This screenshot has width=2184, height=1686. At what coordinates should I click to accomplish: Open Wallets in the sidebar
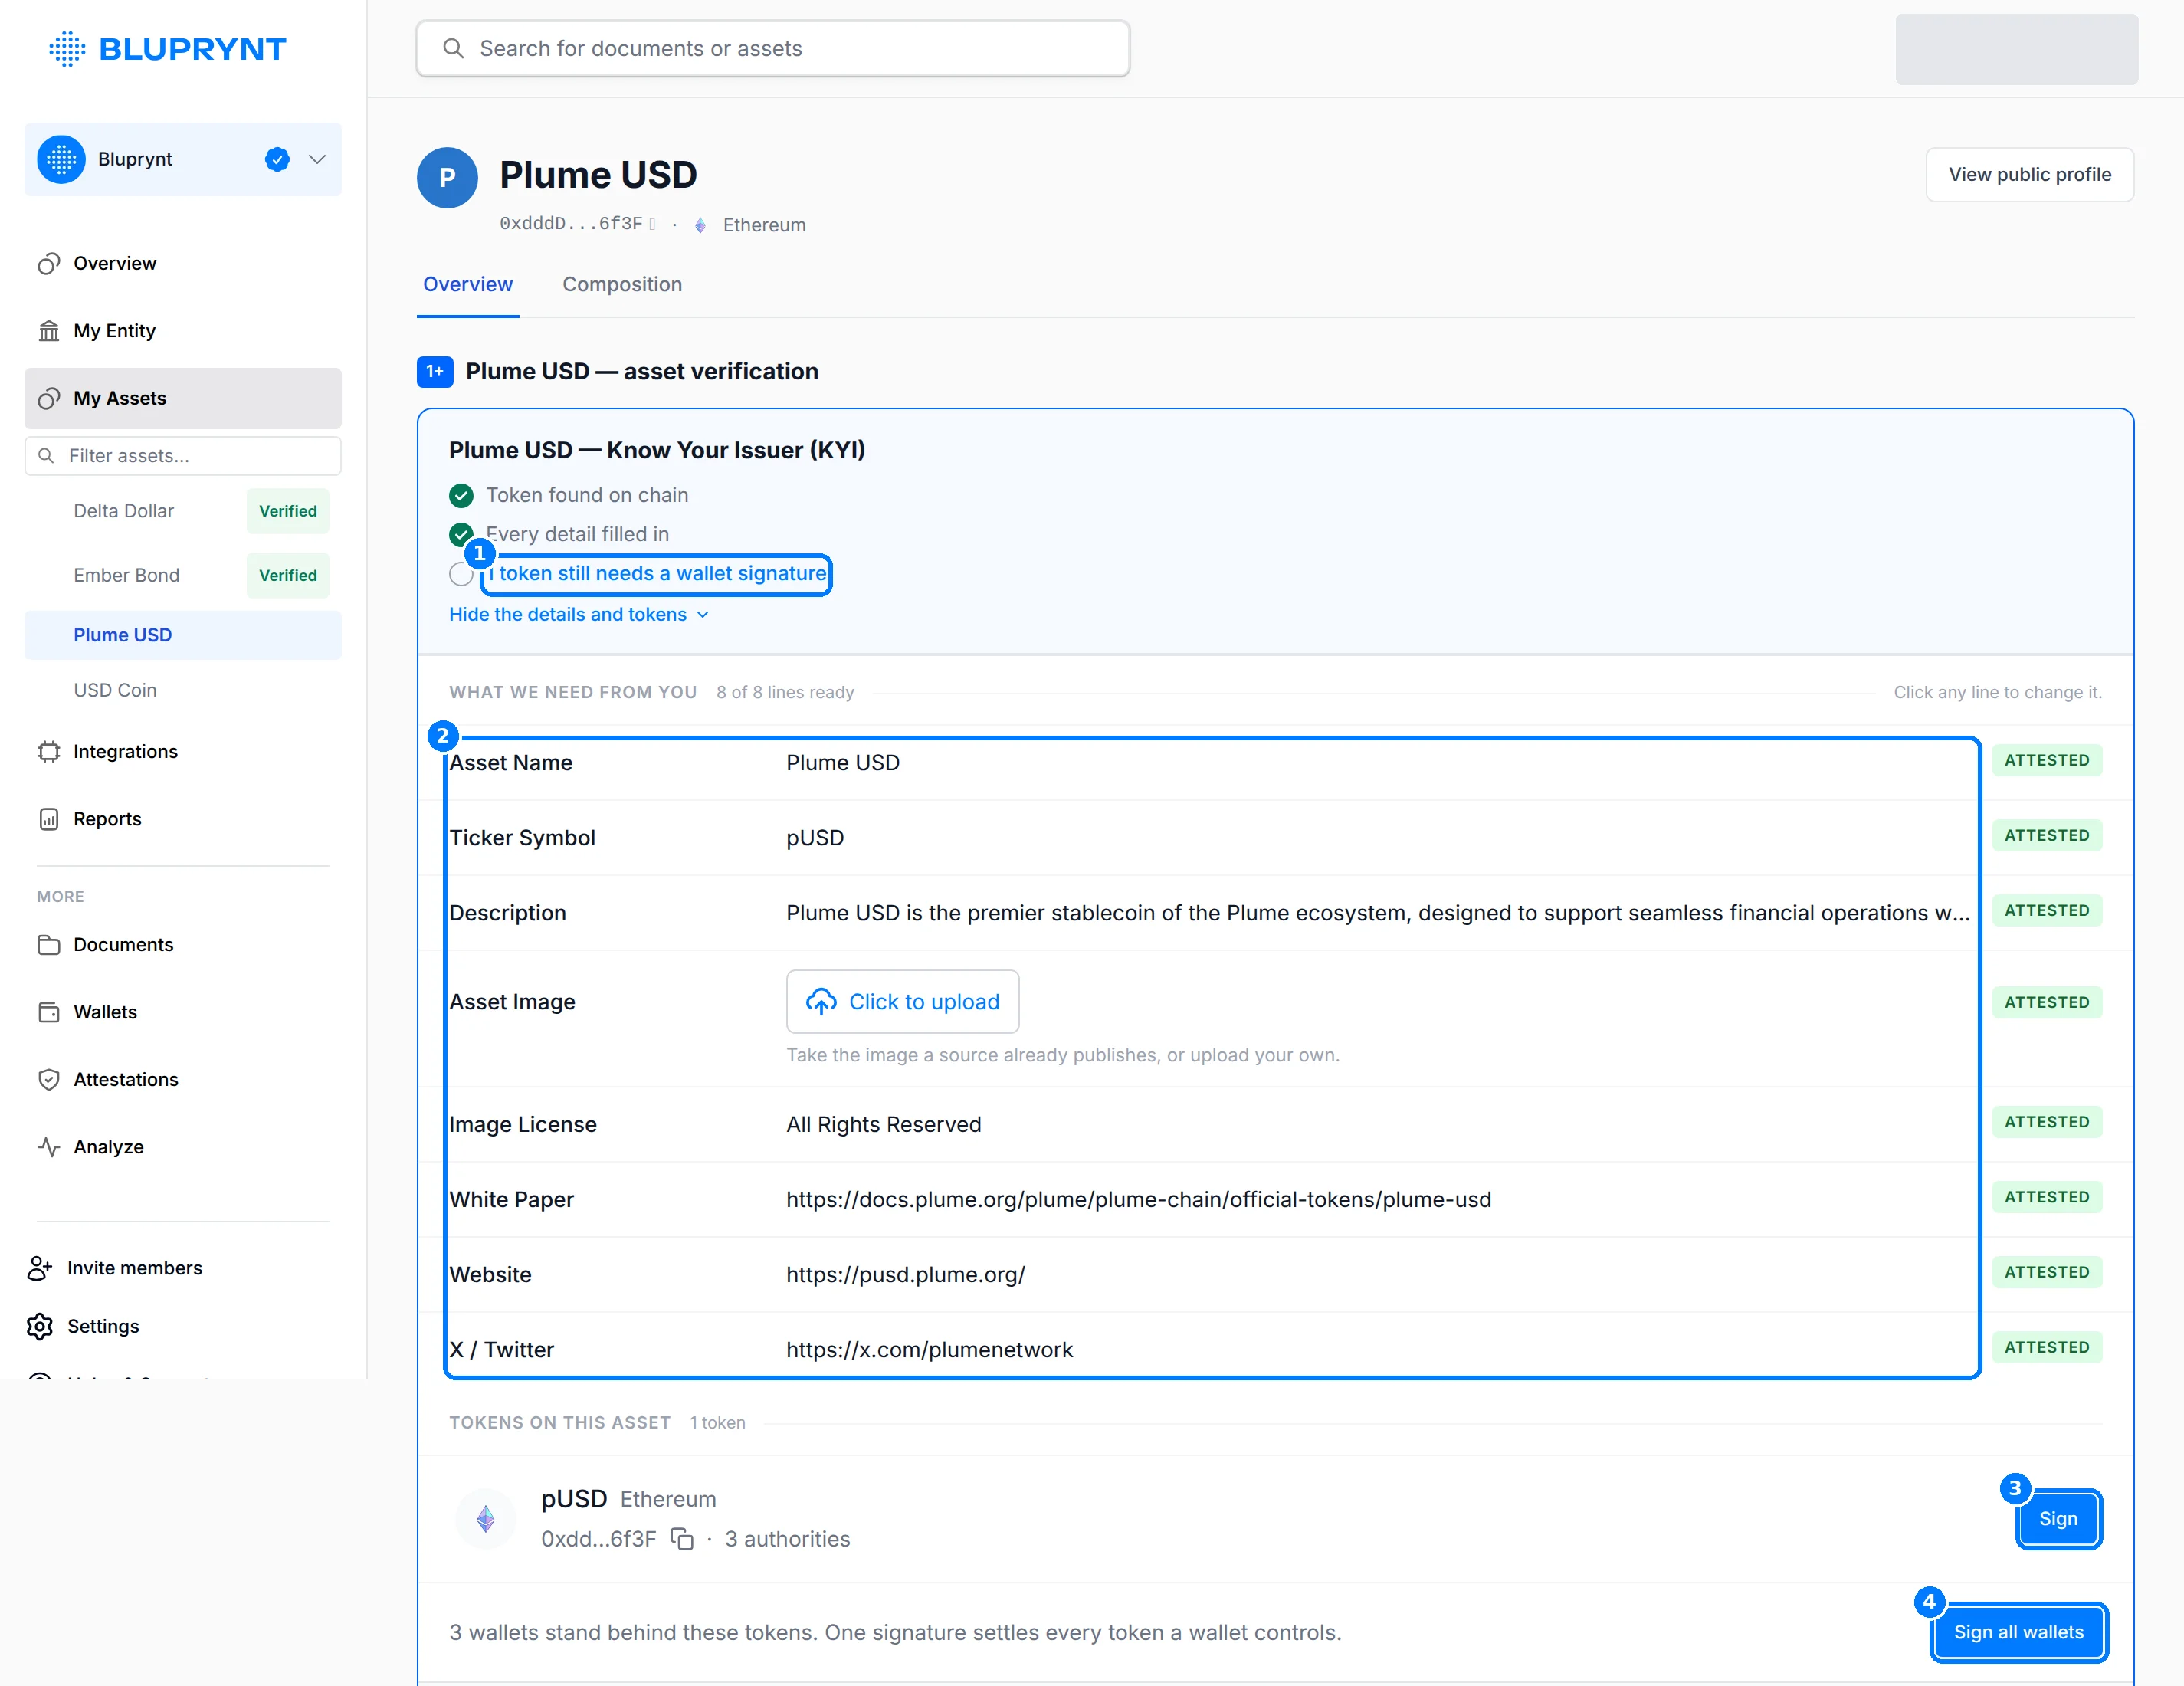(x=183, y=1012)
